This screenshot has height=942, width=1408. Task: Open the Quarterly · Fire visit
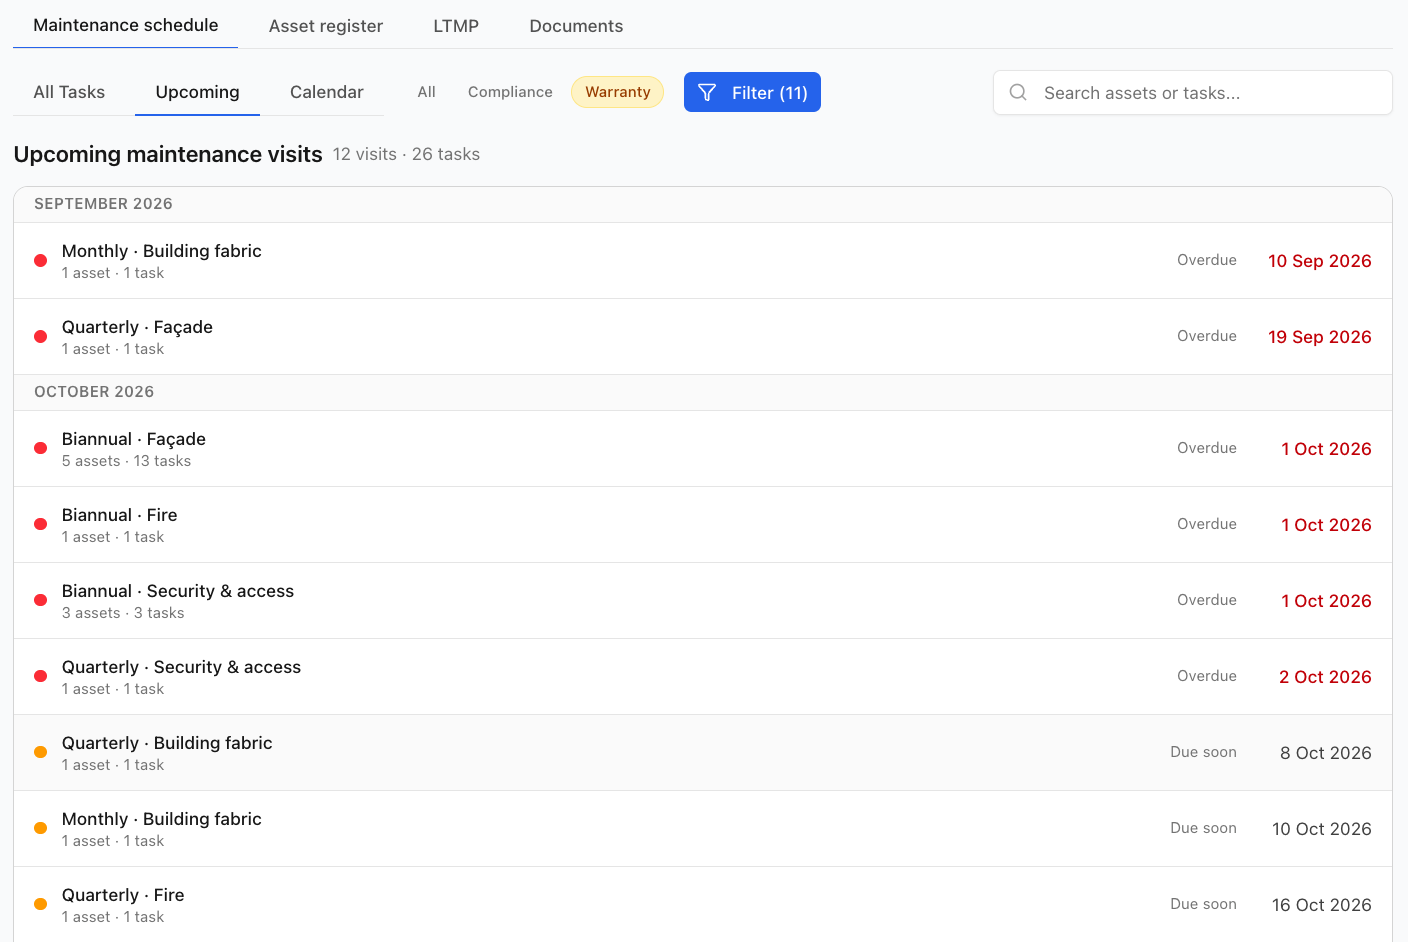(703, 905)
